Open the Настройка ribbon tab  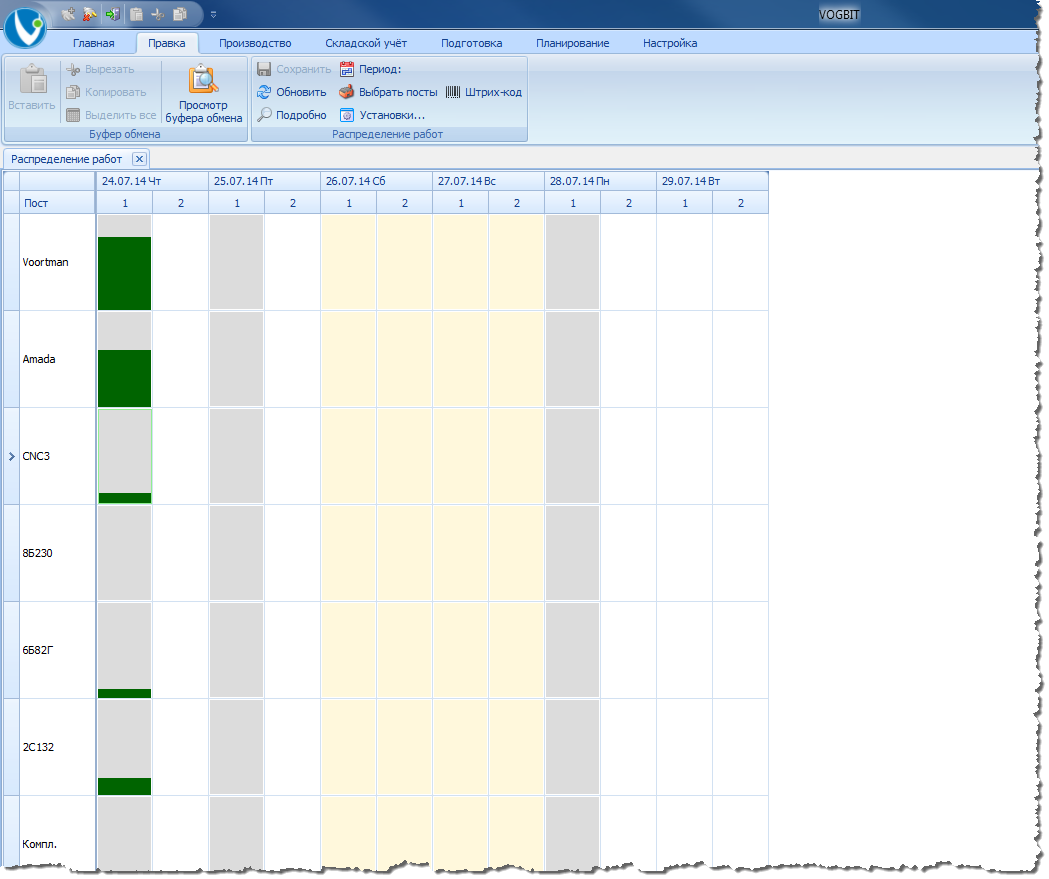670,43
